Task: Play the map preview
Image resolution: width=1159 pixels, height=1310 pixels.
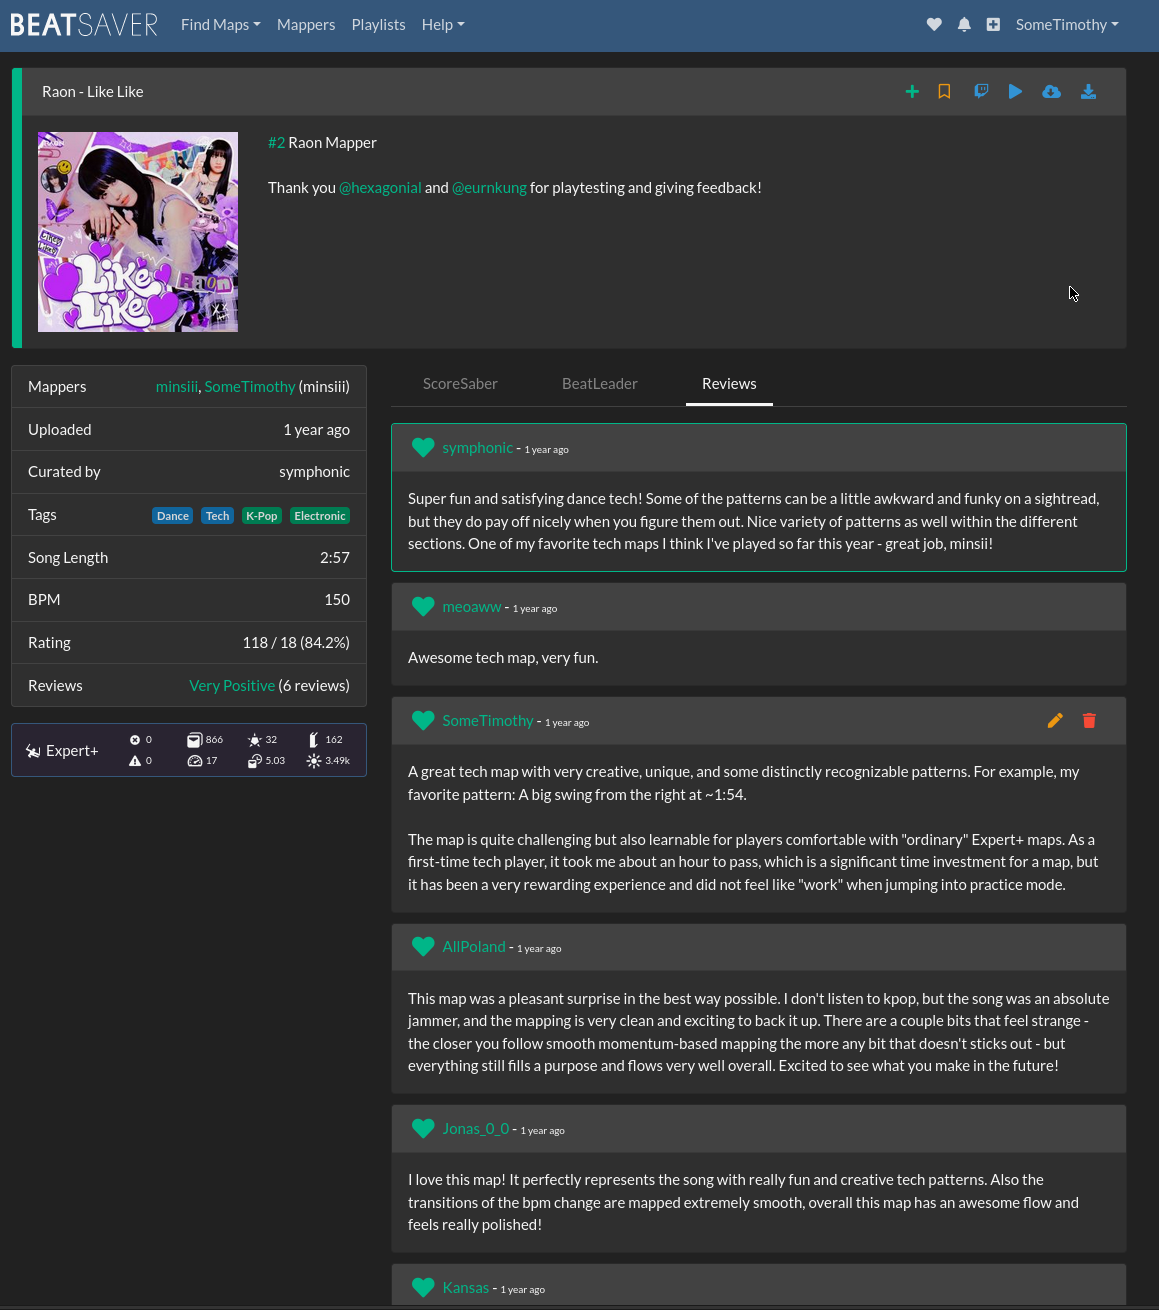Action: (1015, 92)
